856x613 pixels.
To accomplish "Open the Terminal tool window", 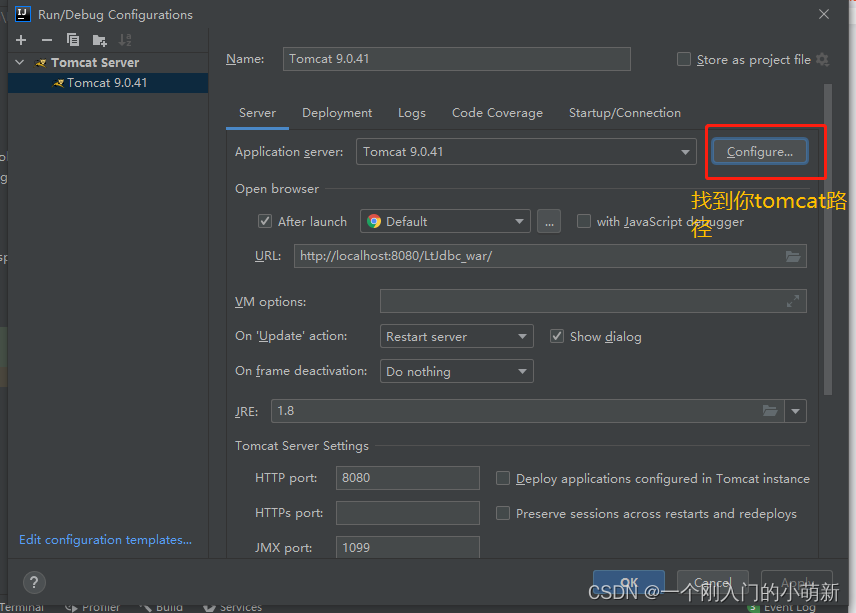I will 22,607.
